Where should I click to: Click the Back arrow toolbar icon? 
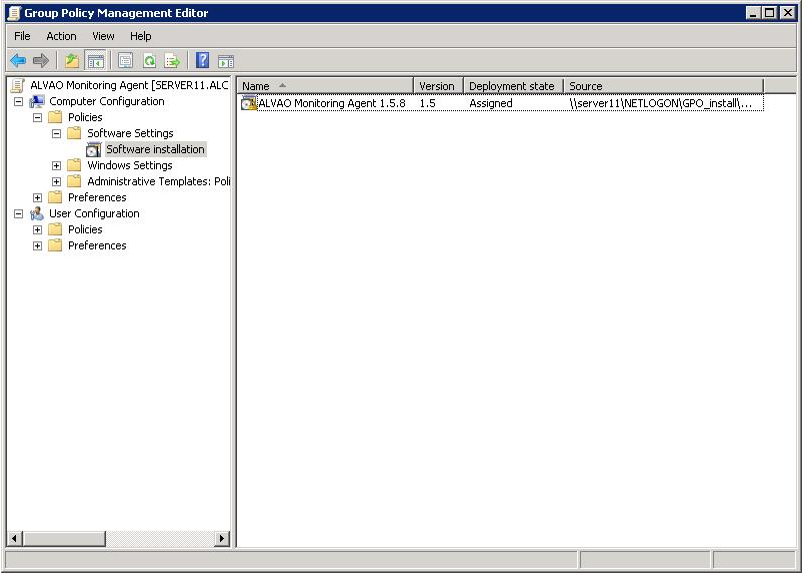[18, 61]
